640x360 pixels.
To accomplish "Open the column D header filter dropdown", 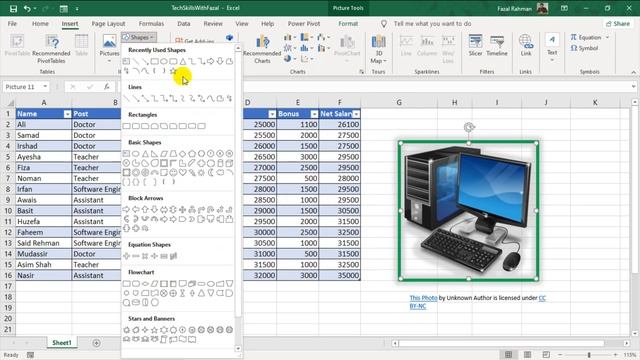I will tap(272, 114).
